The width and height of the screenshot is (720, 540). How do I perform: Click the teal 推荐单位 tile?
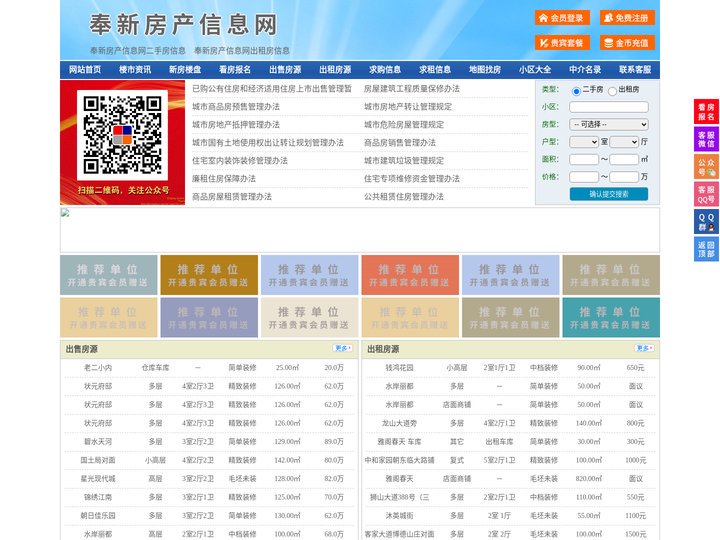[x=611, y=317]
